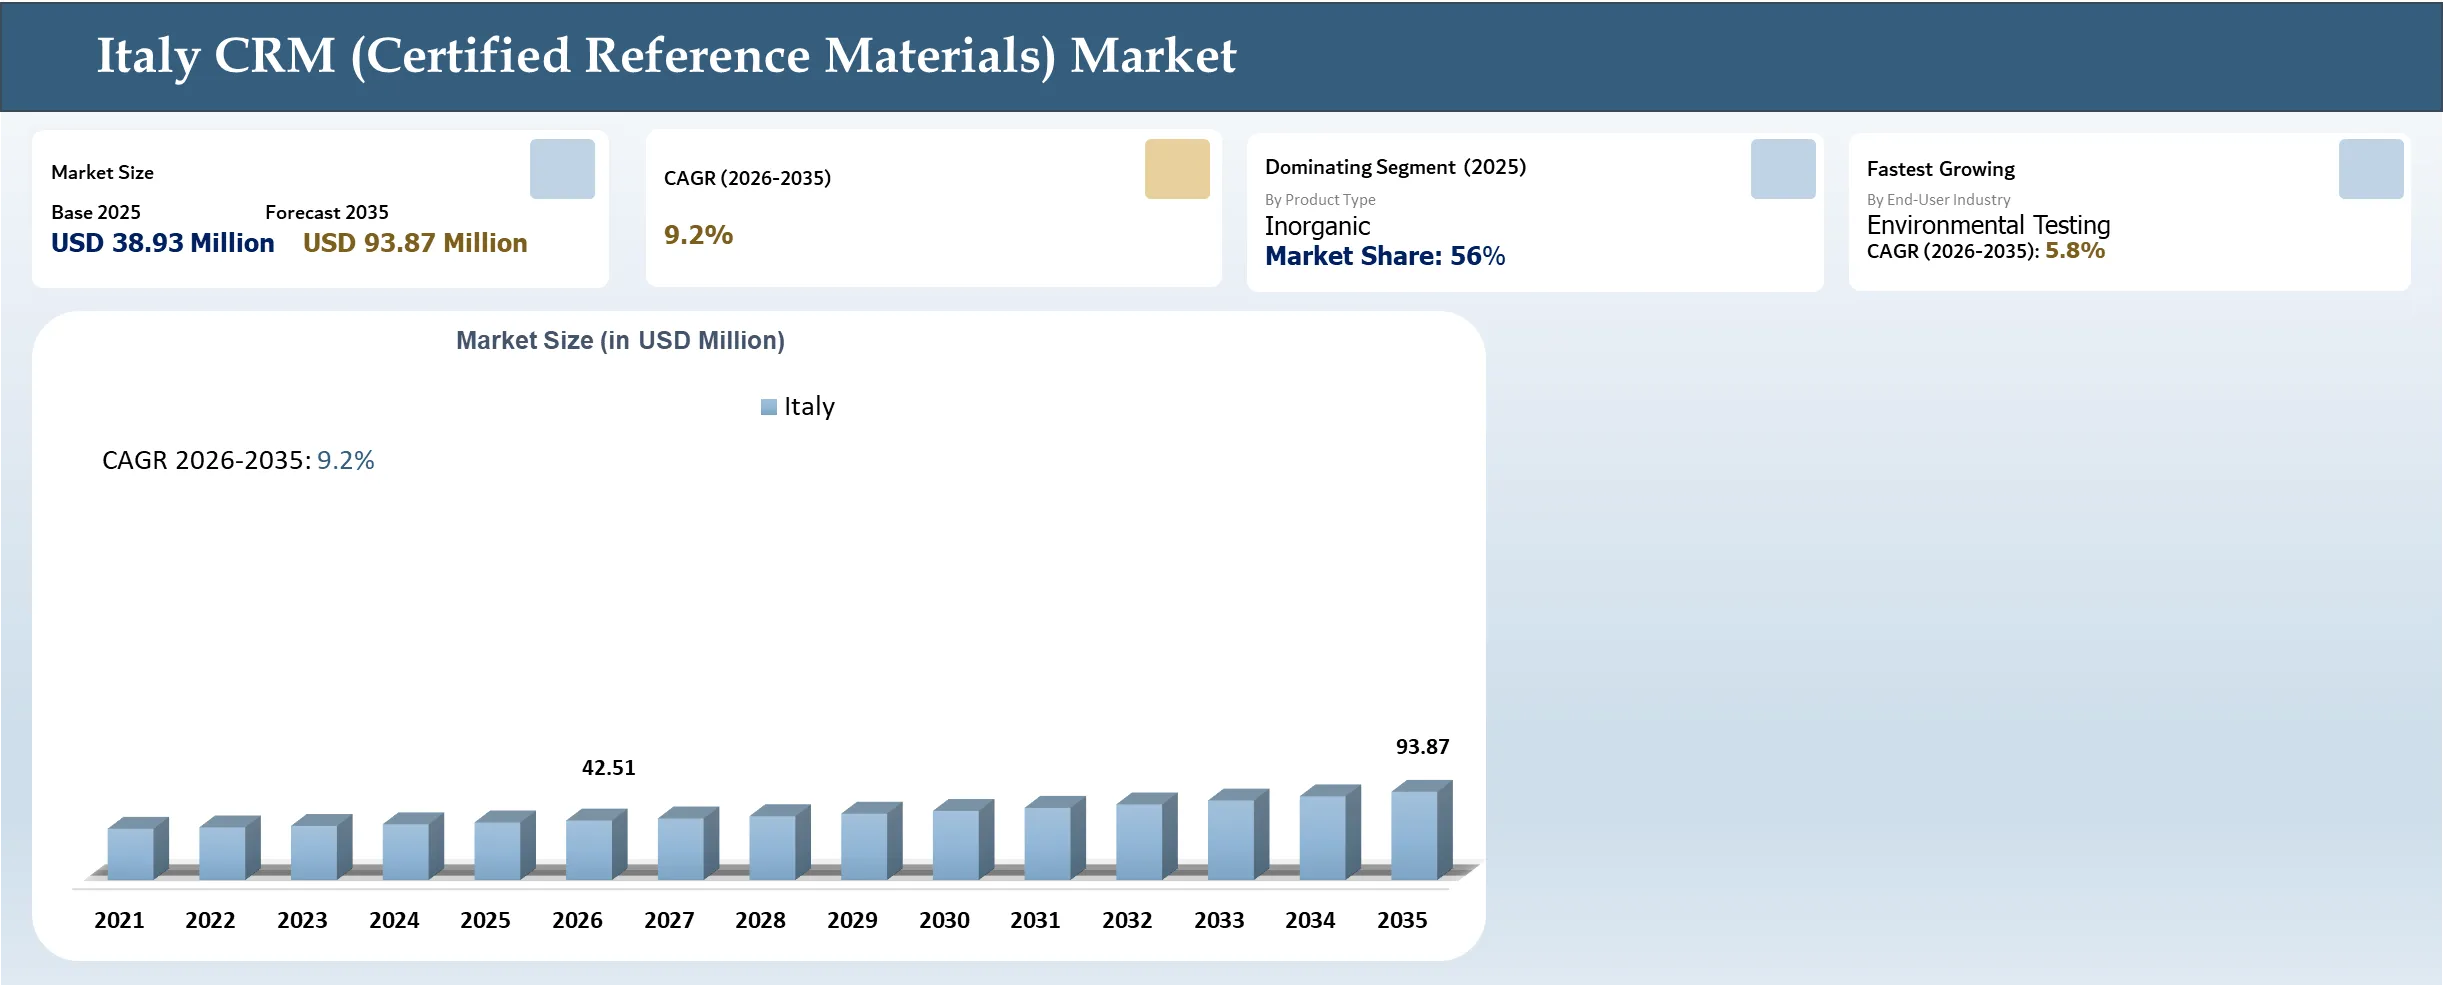Image resolution: width=2443 pixels, height=985 pixels.
Task: Click the 'CAGR (2026-2035): 5.8%' line
Action: point(1985,251)
